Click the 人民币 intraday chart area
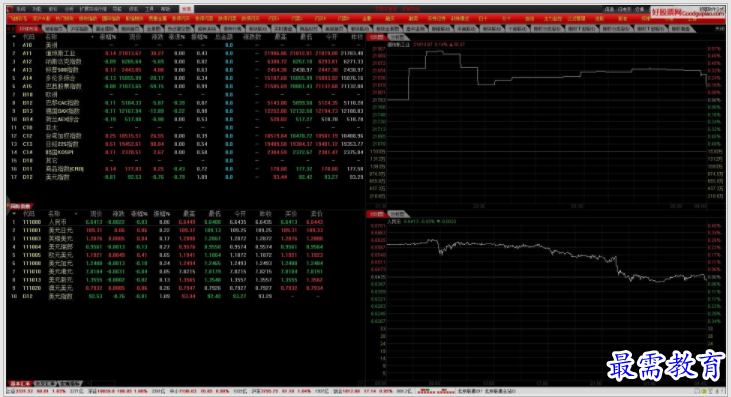The image size is (731, 397). 547,302
